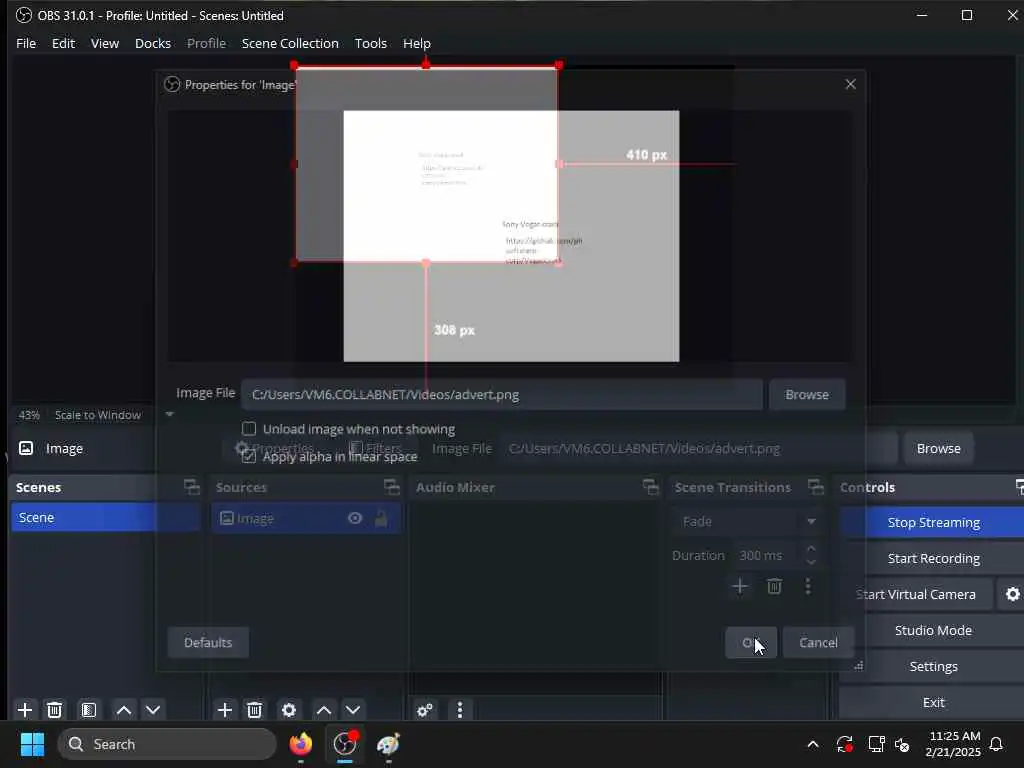Click Browse in the source toolbar
The image size is (1024, 768).
click(x=938, y=448)
